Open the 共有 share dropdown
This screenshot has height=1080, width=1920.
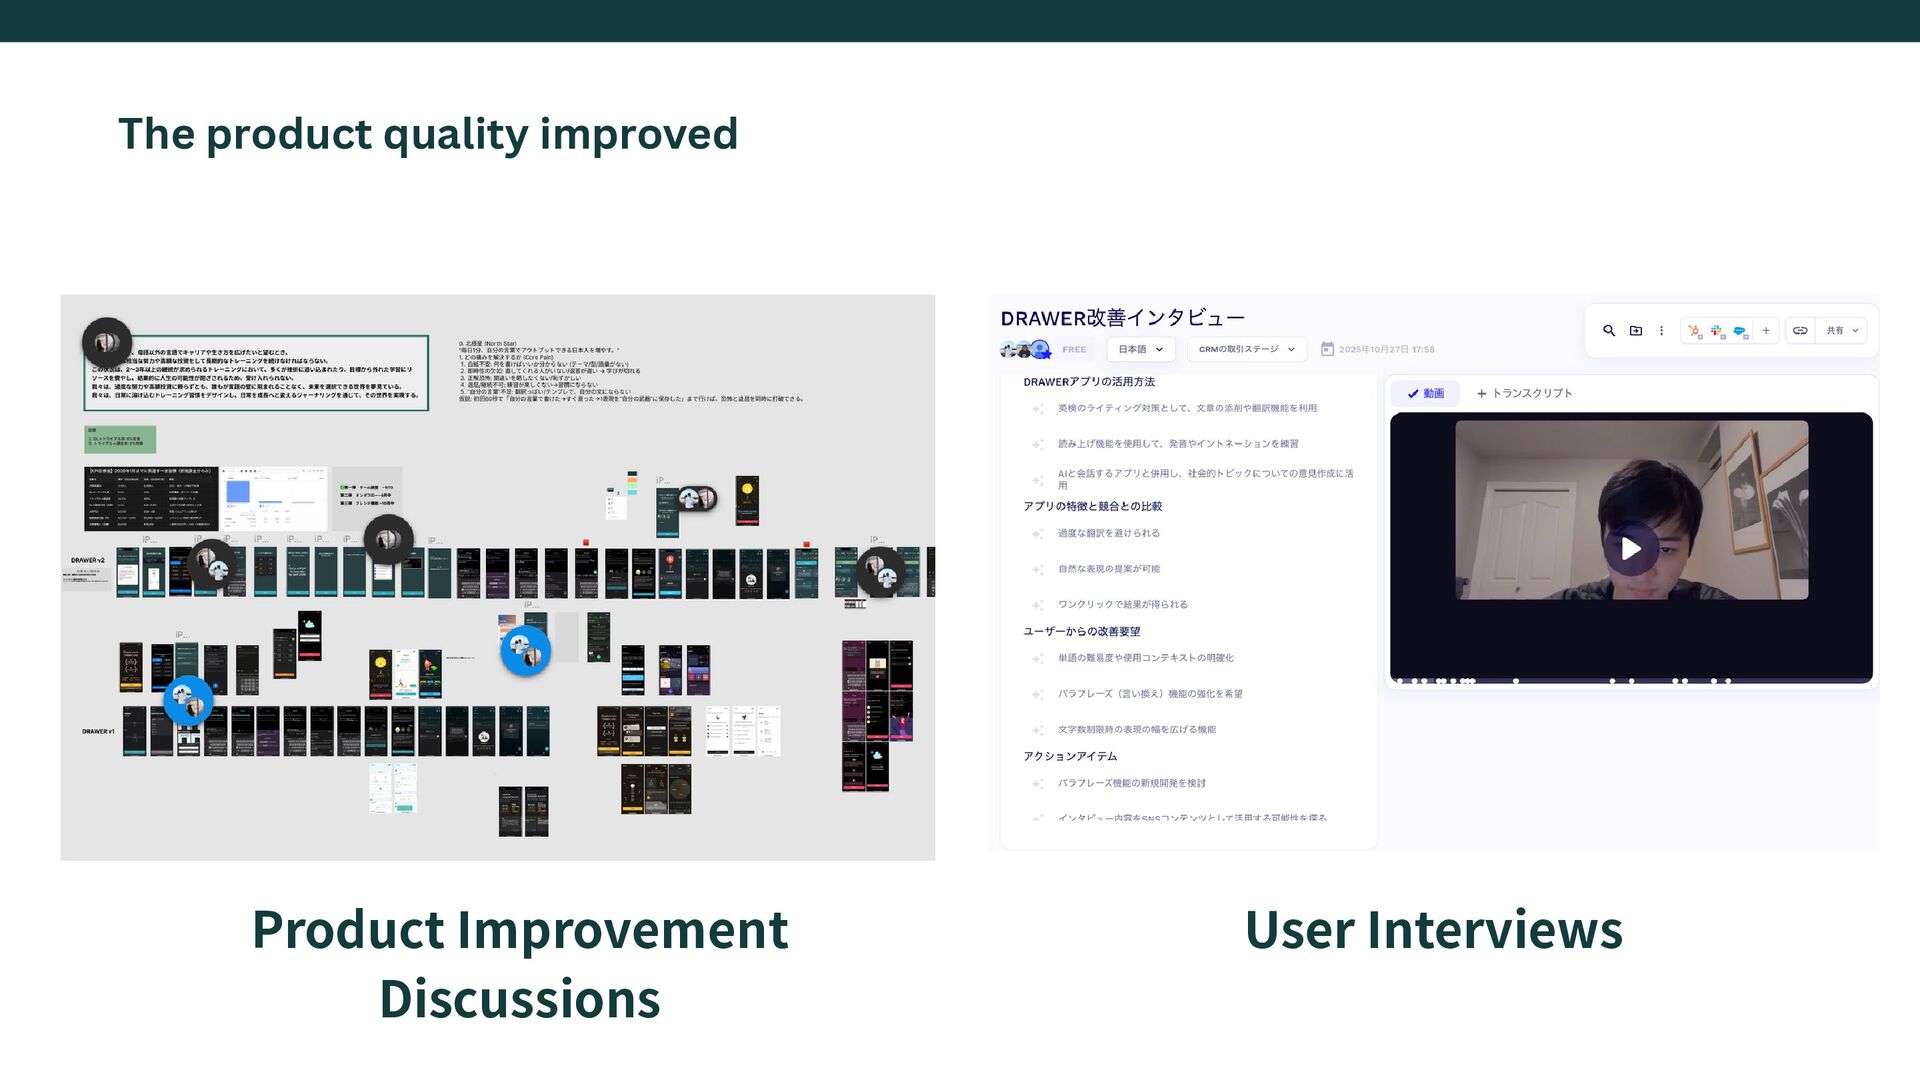pyautogui.click(x=1841, y=331)
